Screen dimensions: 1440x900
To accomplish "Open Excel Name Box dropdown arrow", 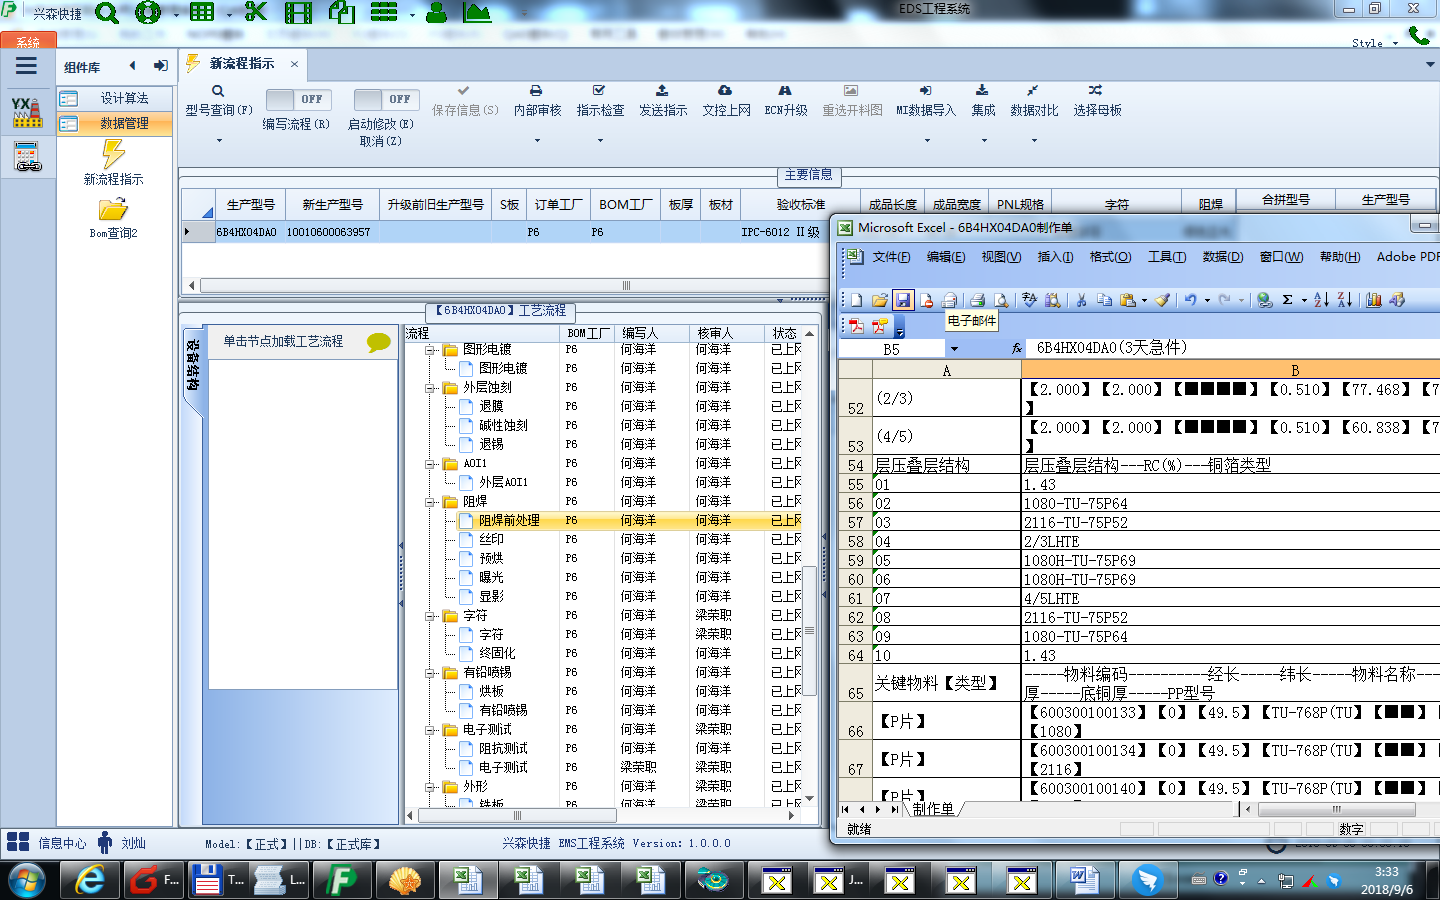I will (954, 349).
